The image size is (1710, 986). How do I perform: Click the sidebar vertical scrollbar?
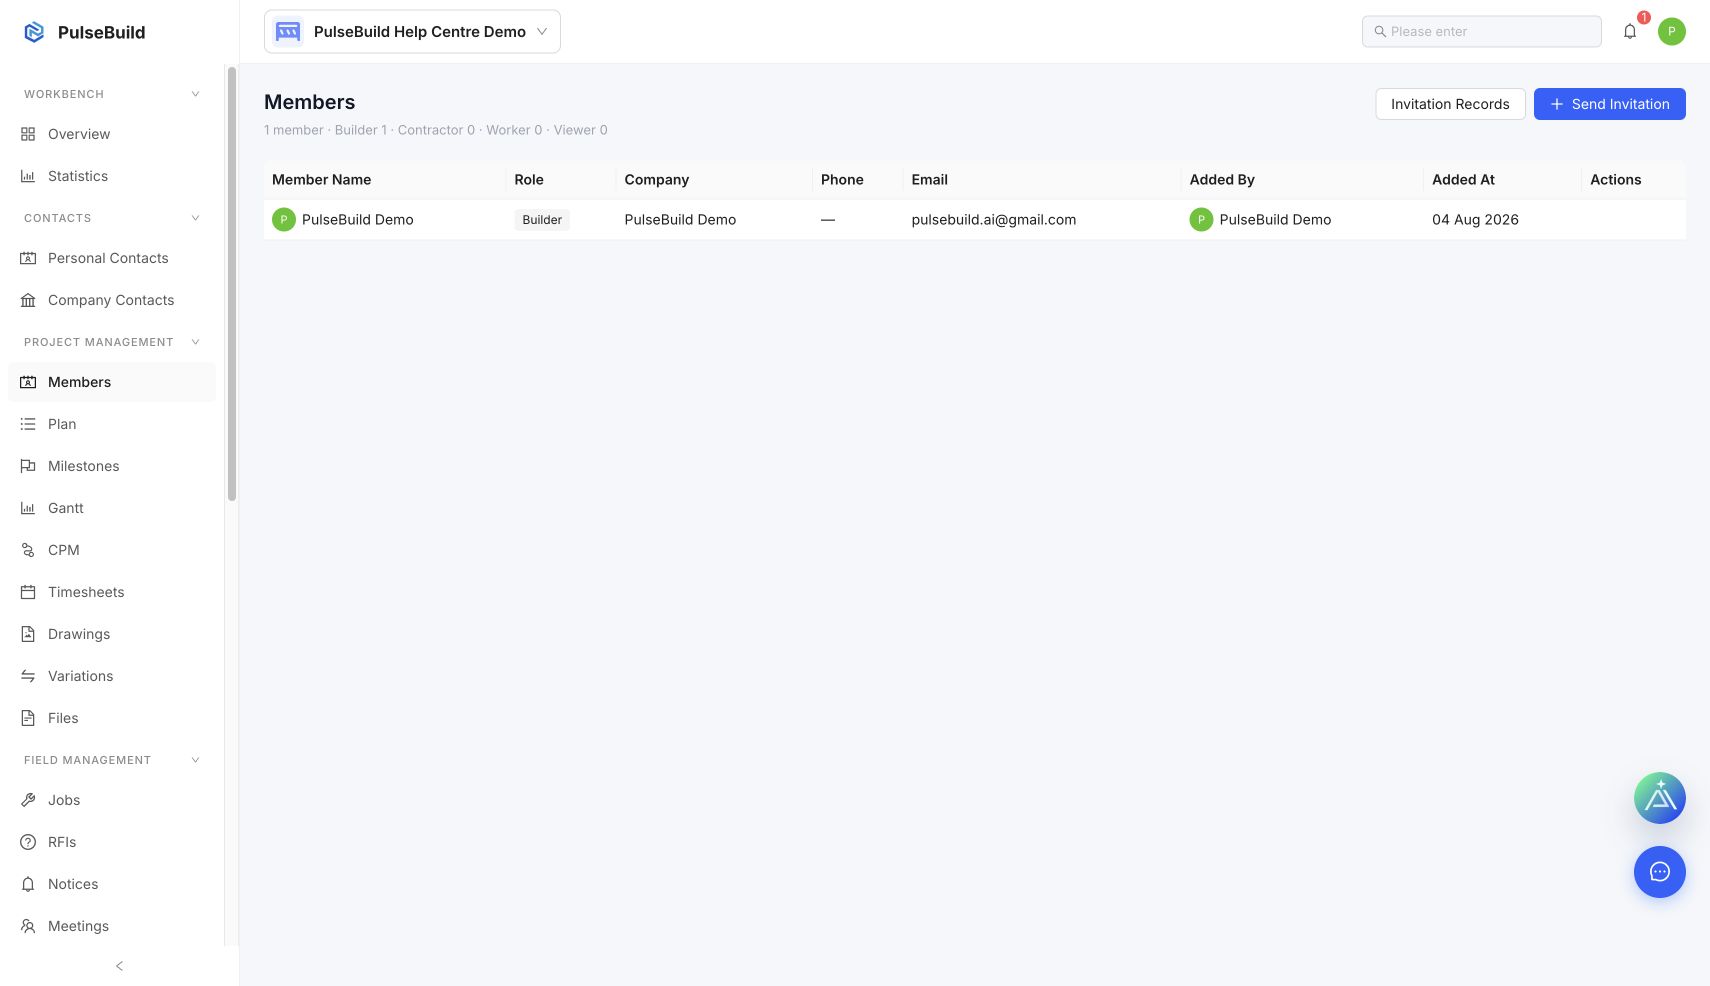click(x=232, y=284)
